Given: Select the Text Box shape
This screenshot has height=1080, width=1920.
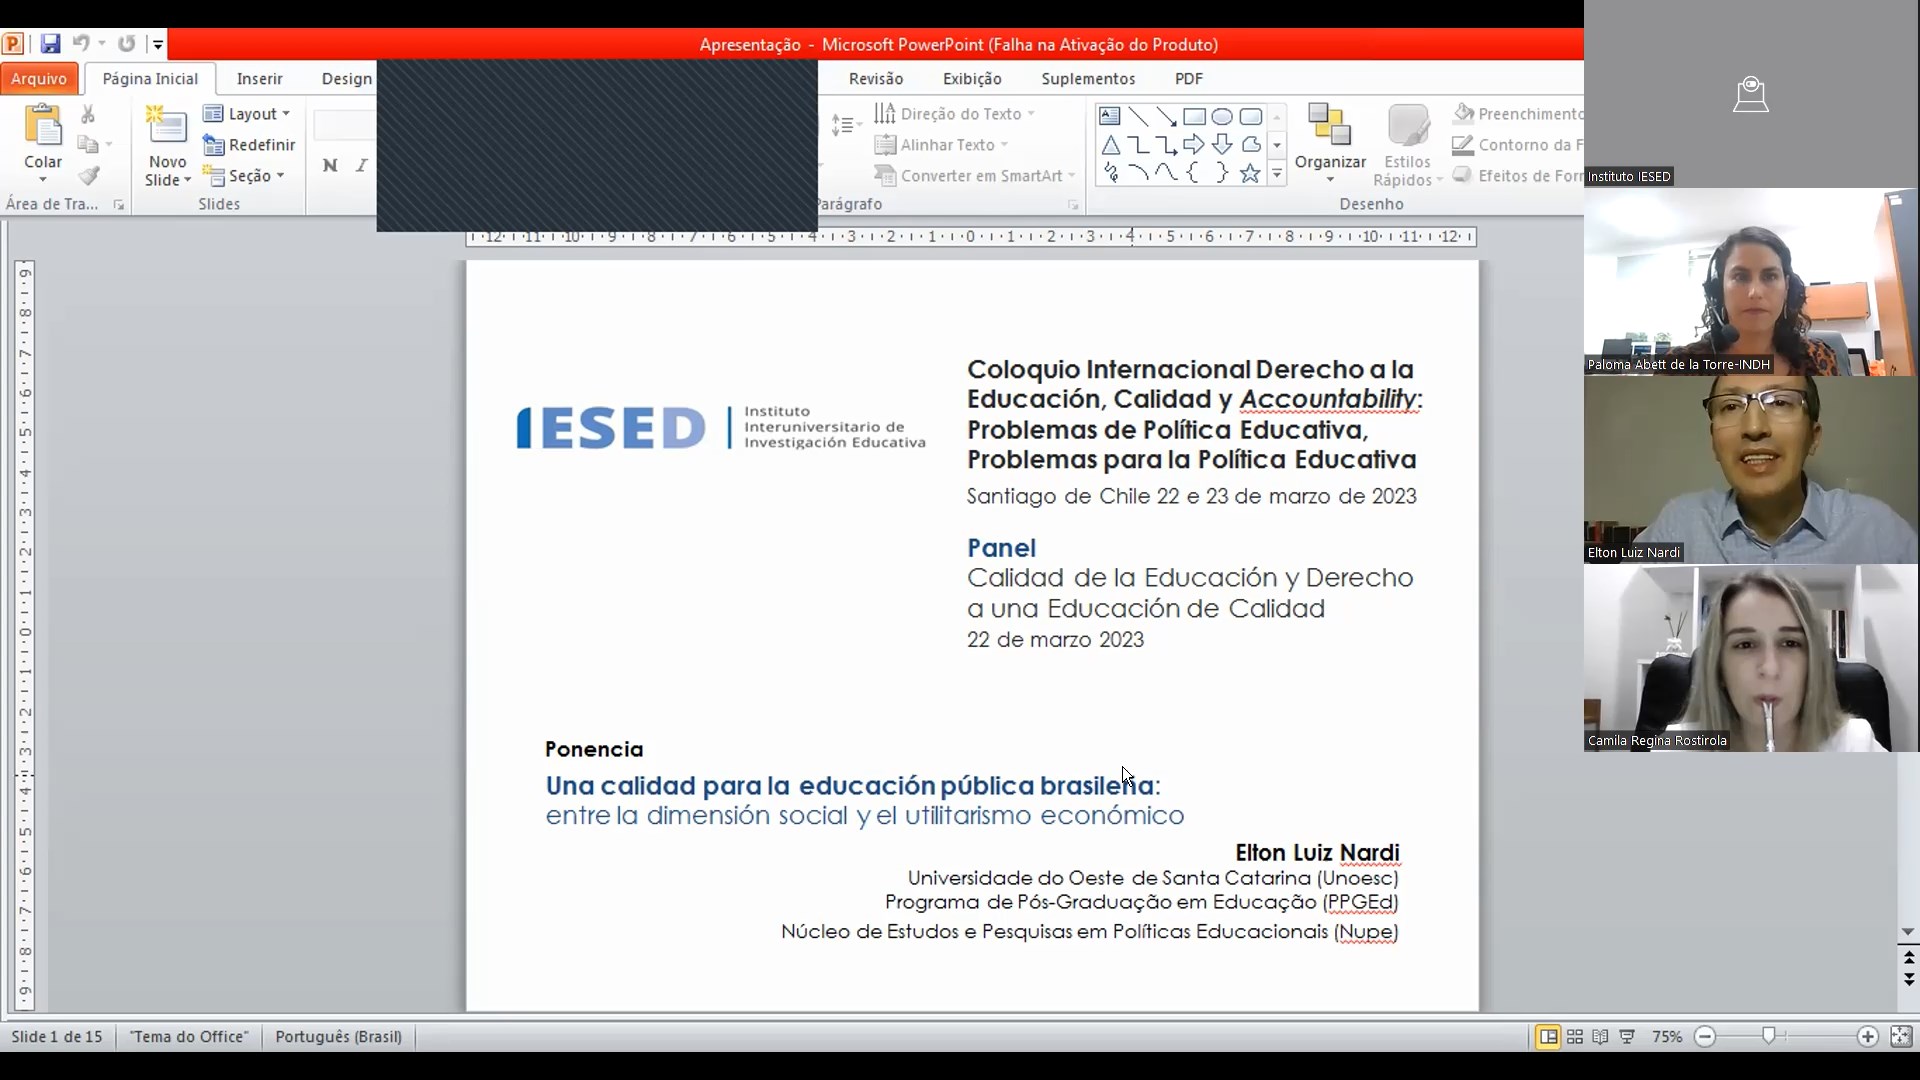Looking at the screenshot, I should tap(1110, 116).
